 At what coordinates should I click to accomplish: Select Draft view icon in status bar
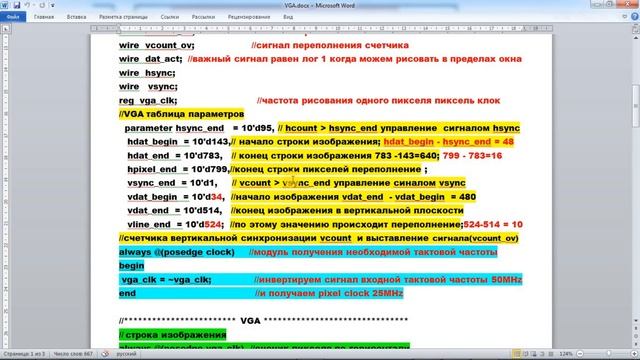[x=551, y=354]
